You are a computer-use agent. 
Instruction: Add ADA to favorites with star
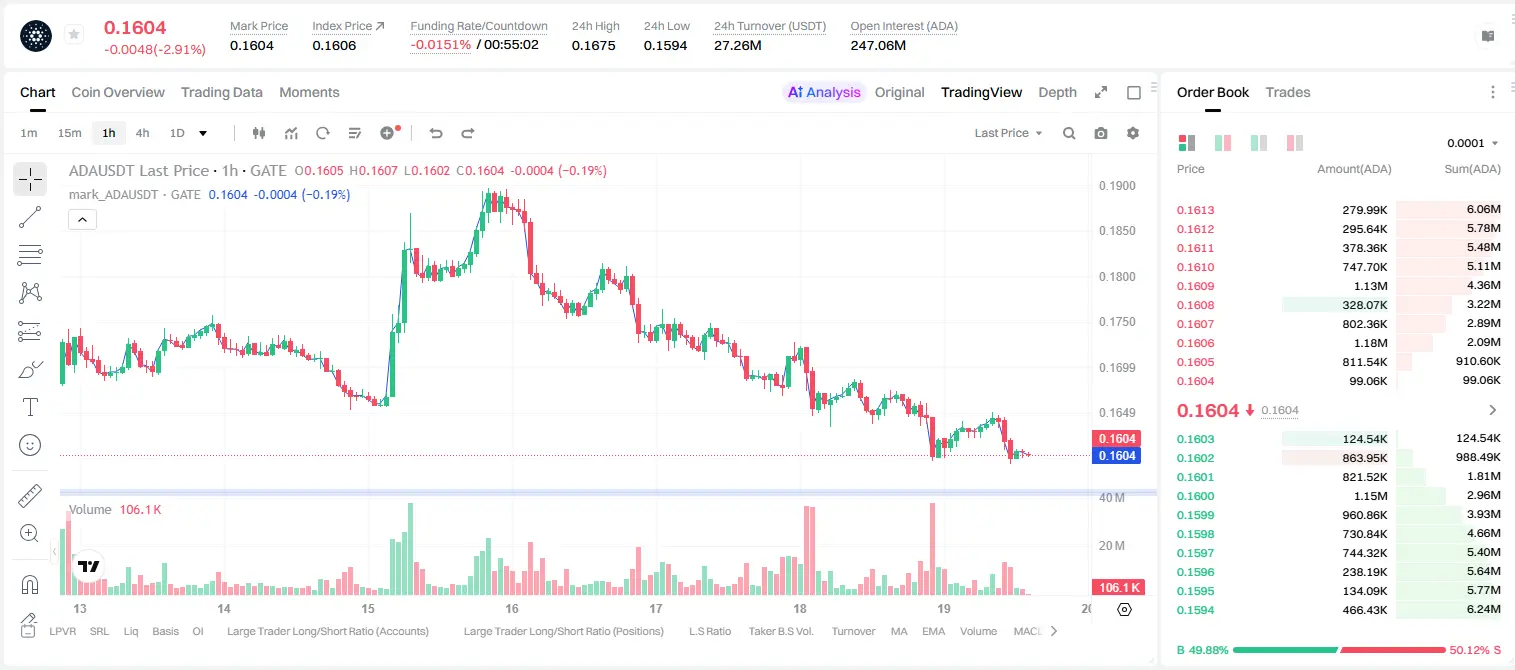click(x=74, y=35)
